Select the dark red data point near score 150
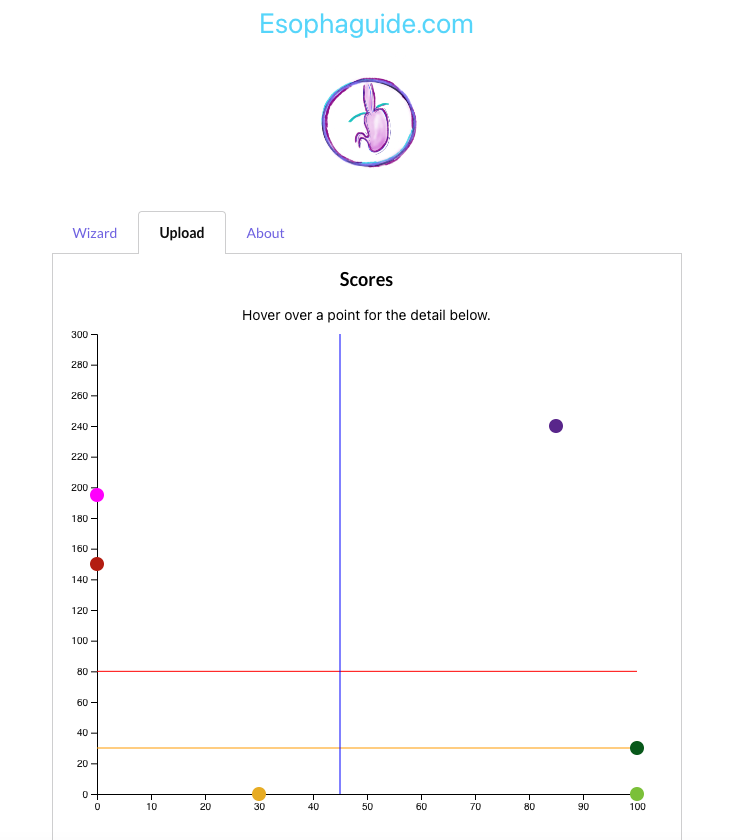The image size is (740, 840). [x=97, y=563]
